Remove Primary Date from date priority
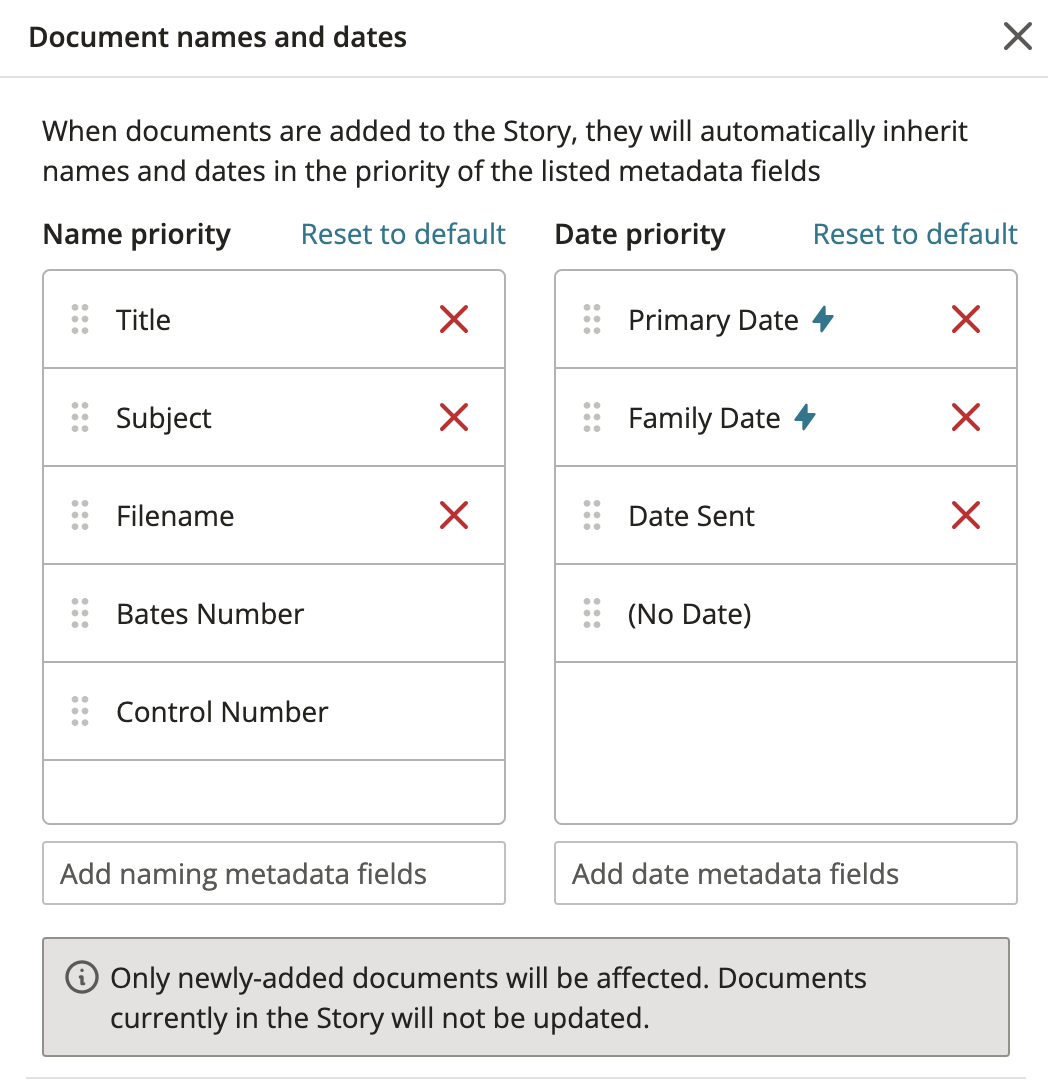Image resolution: width=1048 pixels, height=1084 pixels. [x=966, y=319]
